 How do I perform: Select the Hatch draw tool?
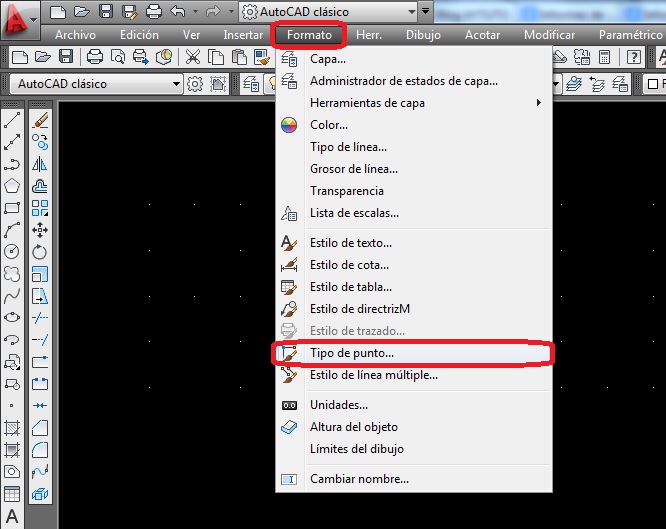click(x=12, y=428)
